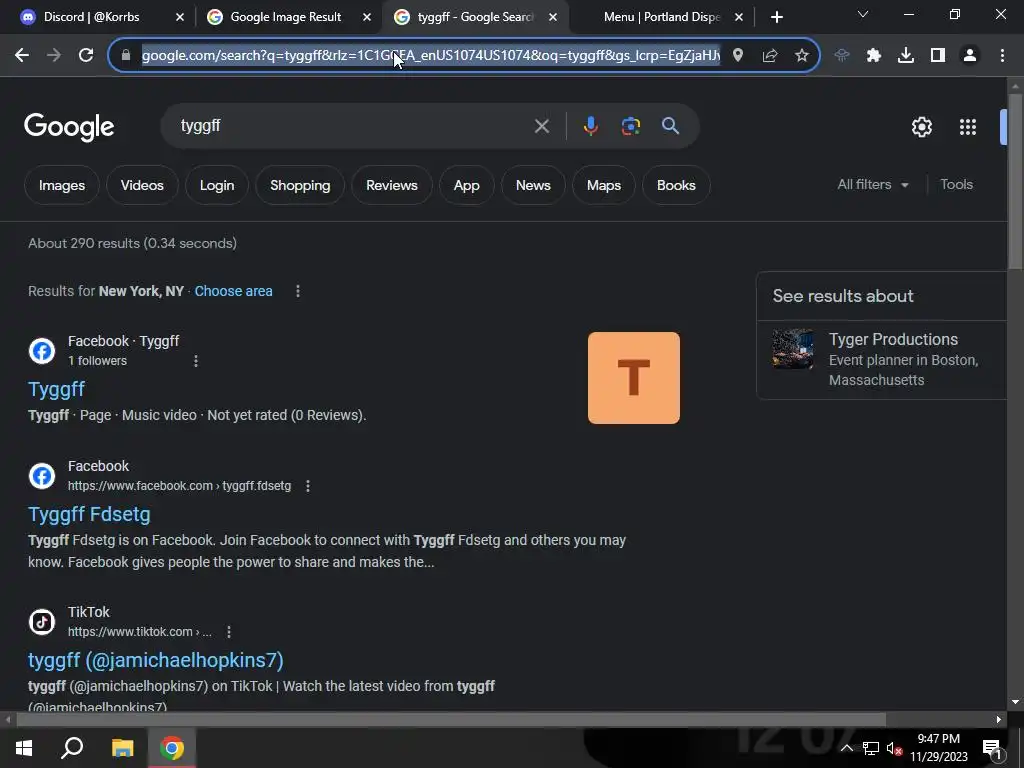
Task: Open more options for Tyggff Fdsetg result
Action: click(x=308, y=486)
